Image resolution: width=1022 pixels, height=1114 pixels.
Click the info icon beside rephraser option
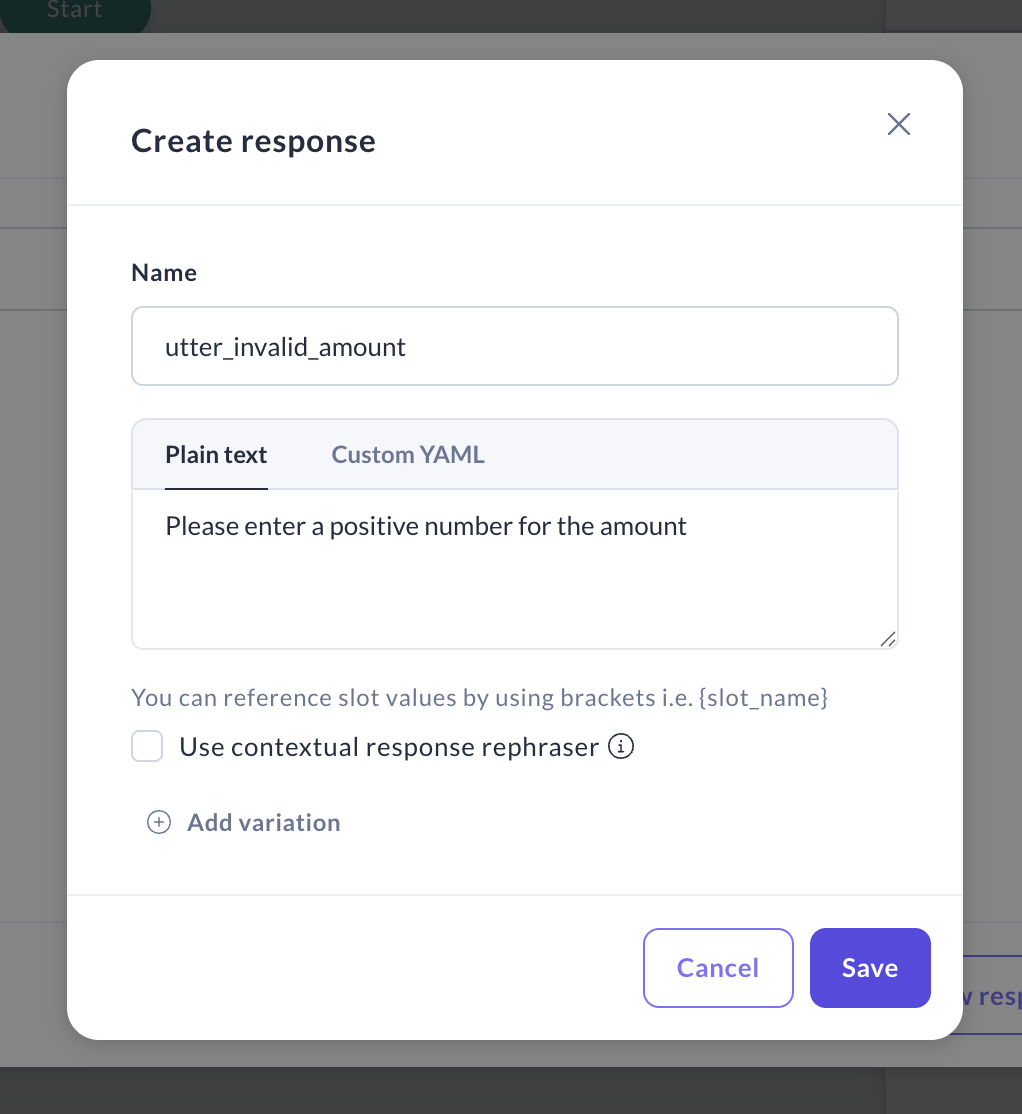click(622, 747)
